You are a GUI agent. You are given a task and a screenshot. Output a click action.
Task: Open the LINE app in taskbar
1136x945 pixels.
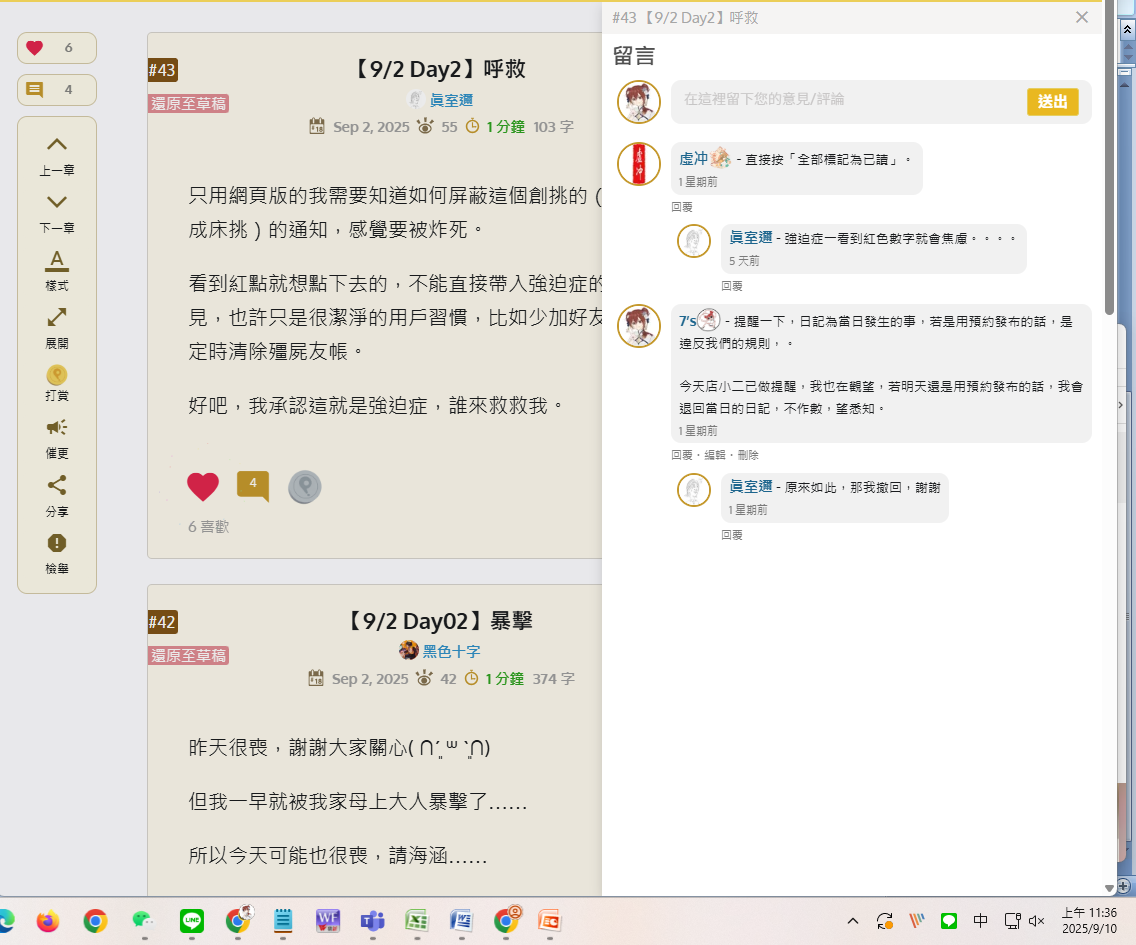(x=192, y=921)
